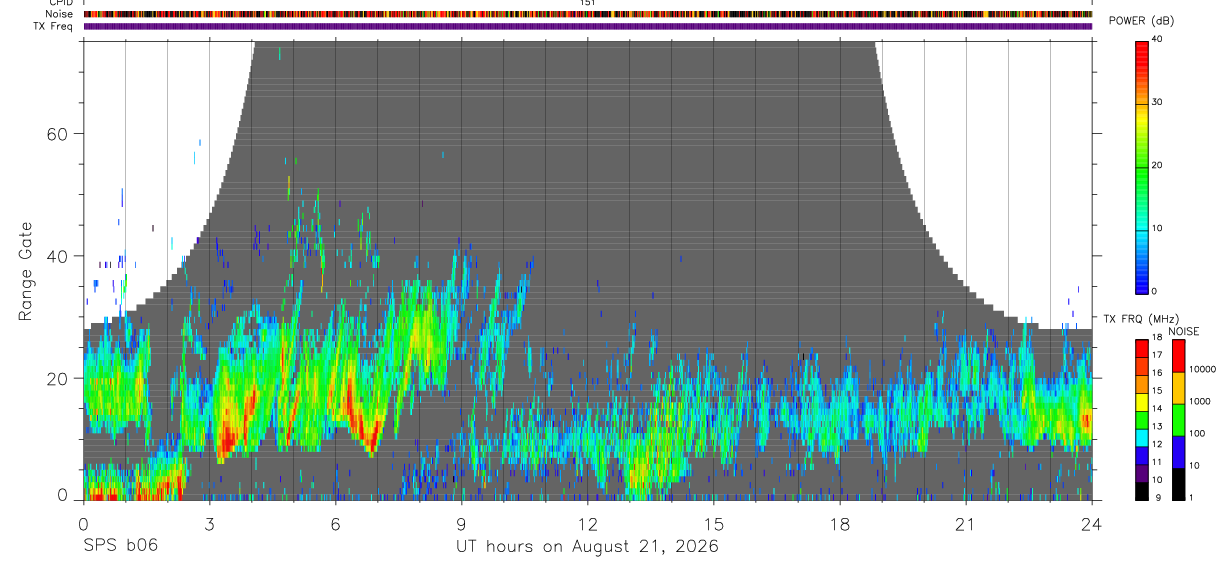Click the purple TX Freq strip
The height and width of the screenshot is (567, 1228).
(587, 26)
